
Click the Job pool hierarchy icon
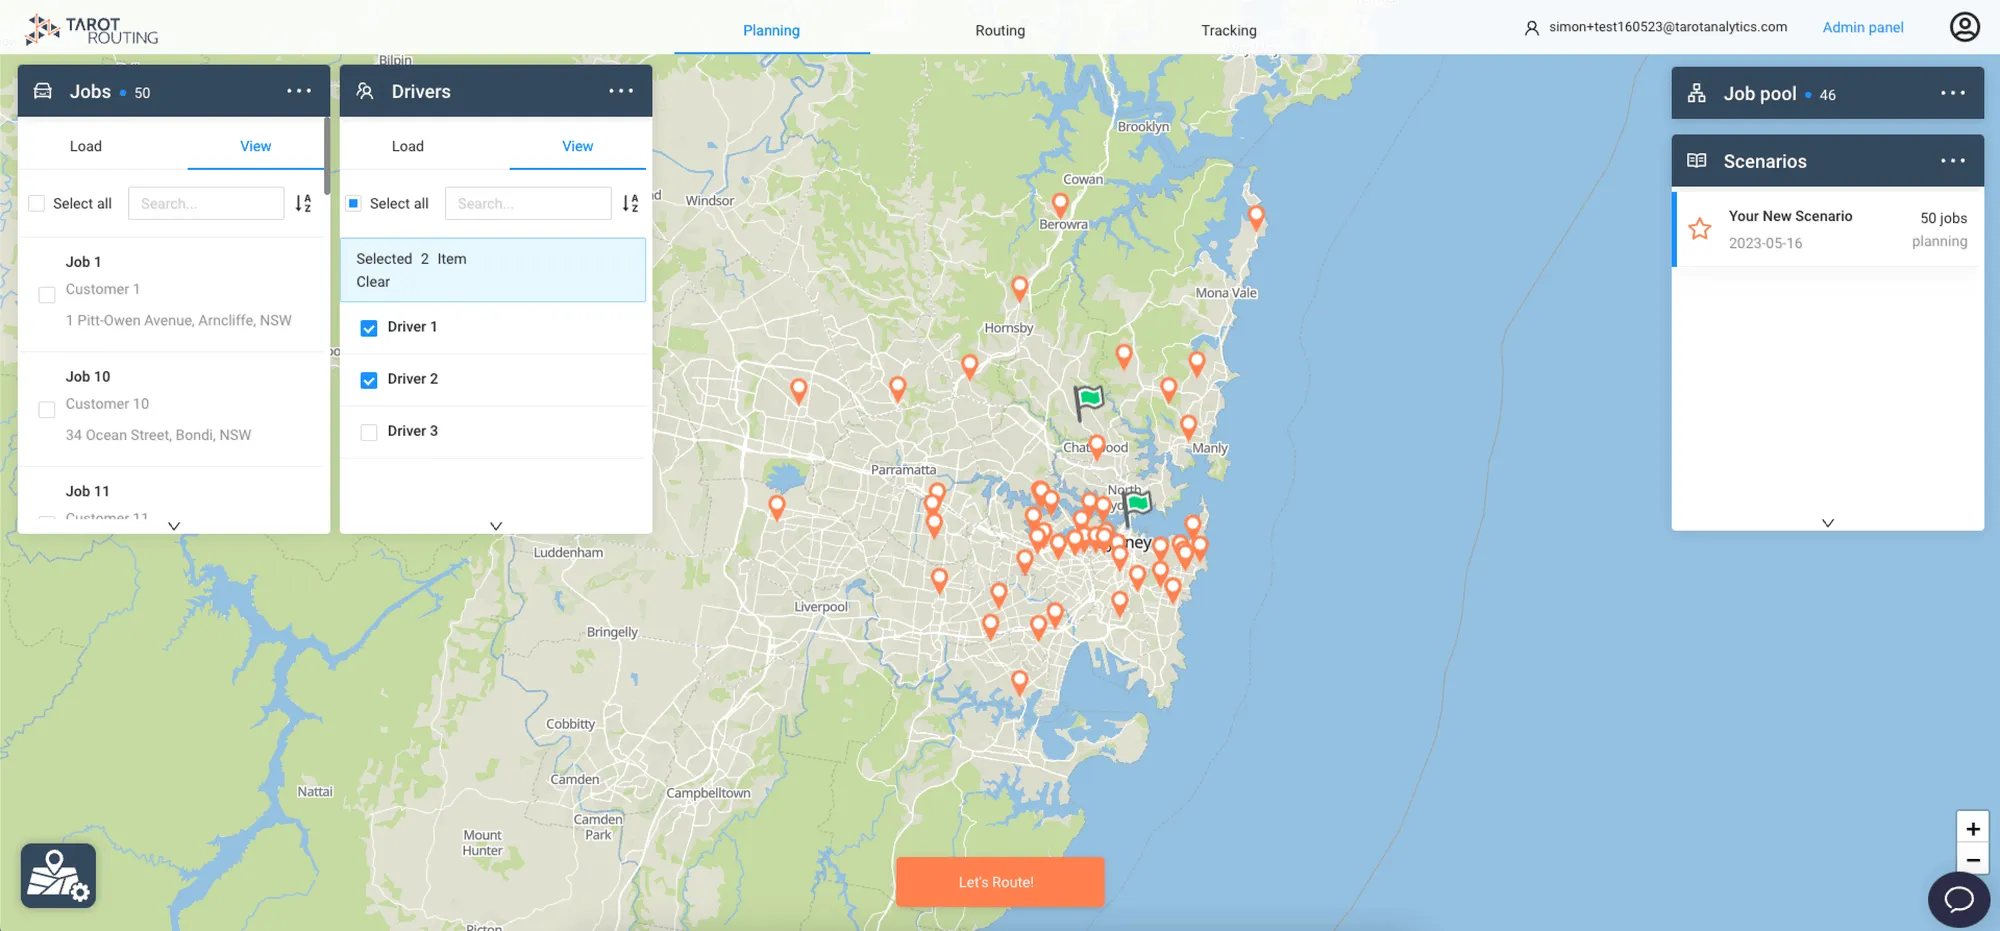tap(1697, 93)
